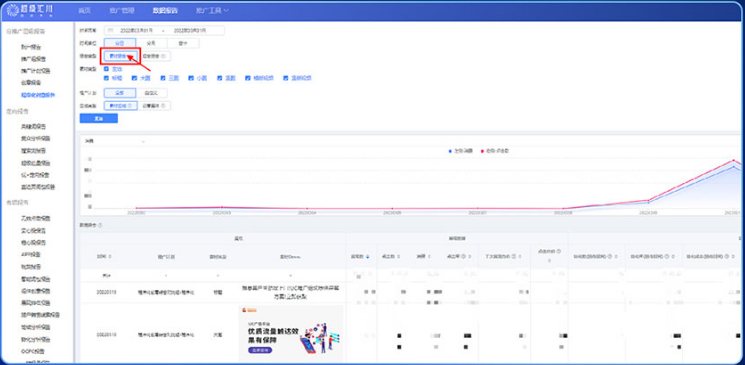Open the 推广管理 navigation tab
The image size is (745, 365).
(122, 10)
